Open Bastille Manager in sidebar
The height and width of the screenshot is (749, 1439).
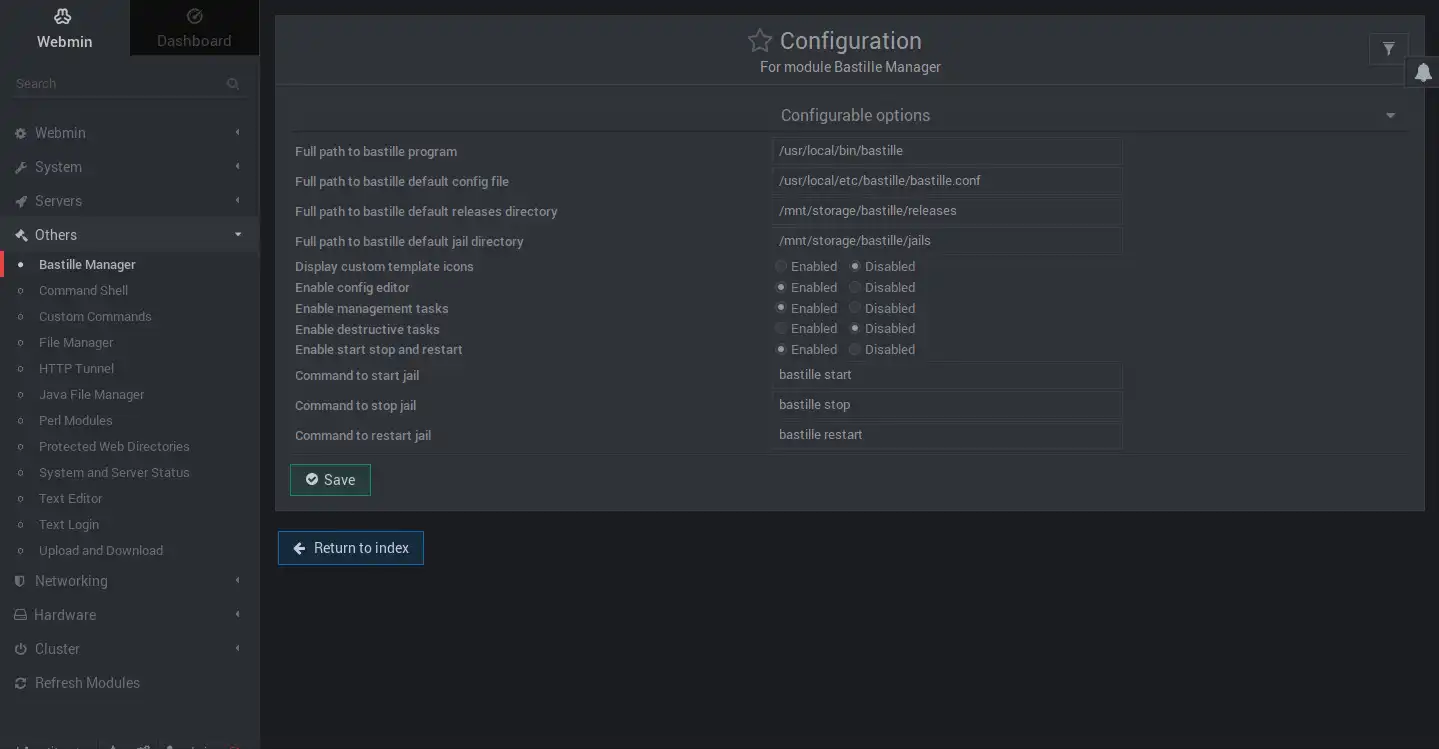pyautogui.click(x=87, y=265)
